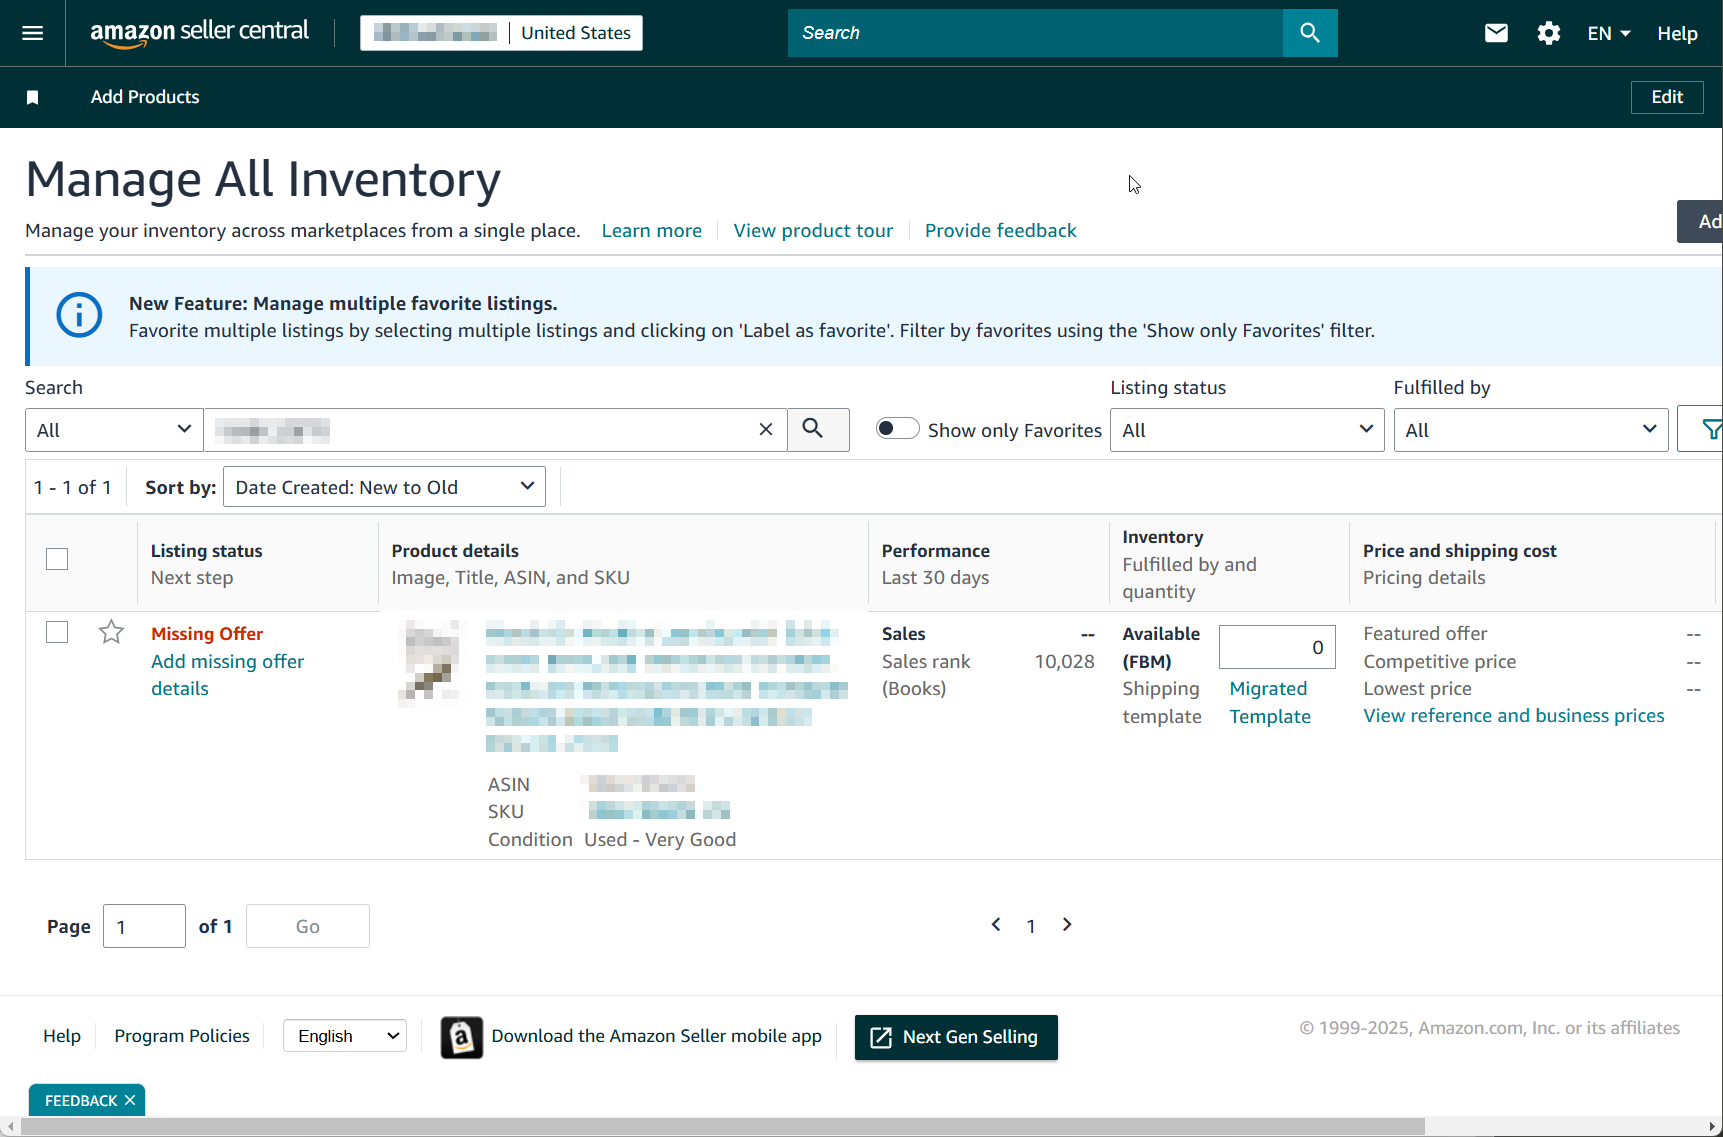
Task: Click the inventory search magnifier button
Action: pos(818,429)
